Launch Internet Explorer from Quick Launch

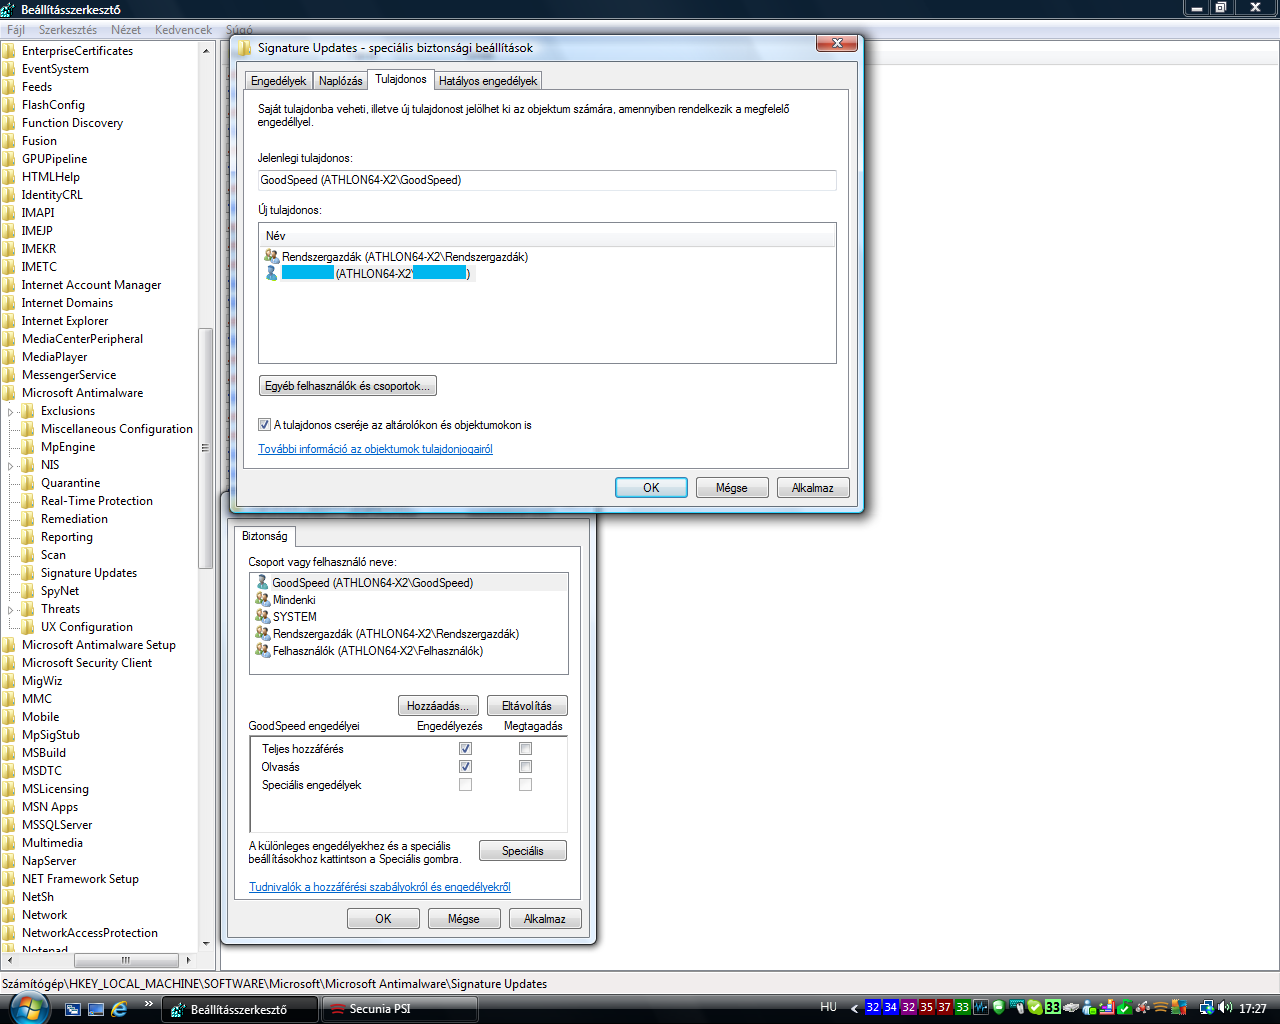tap(120, 1009)
